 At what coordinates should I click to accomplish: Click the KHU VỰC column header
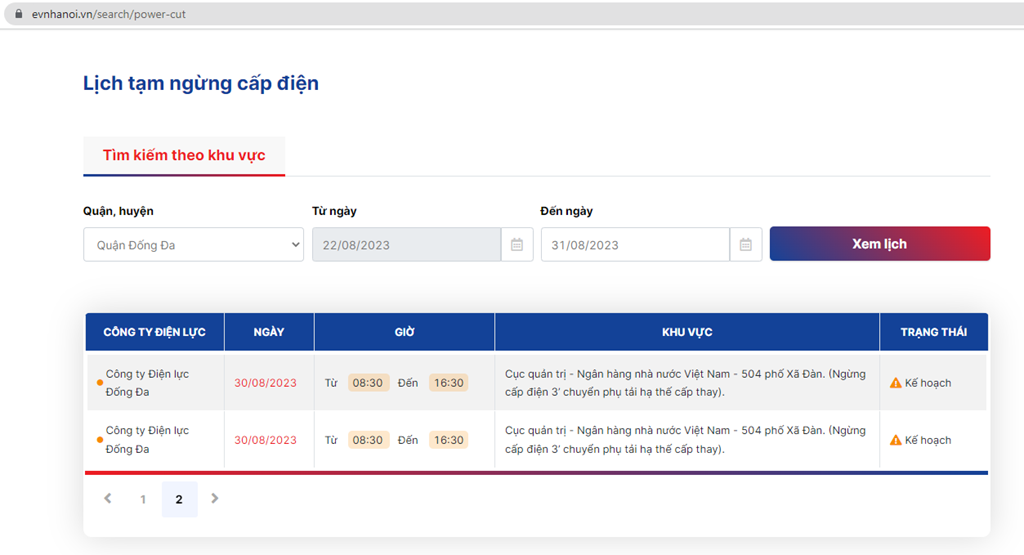click(687, 332)
